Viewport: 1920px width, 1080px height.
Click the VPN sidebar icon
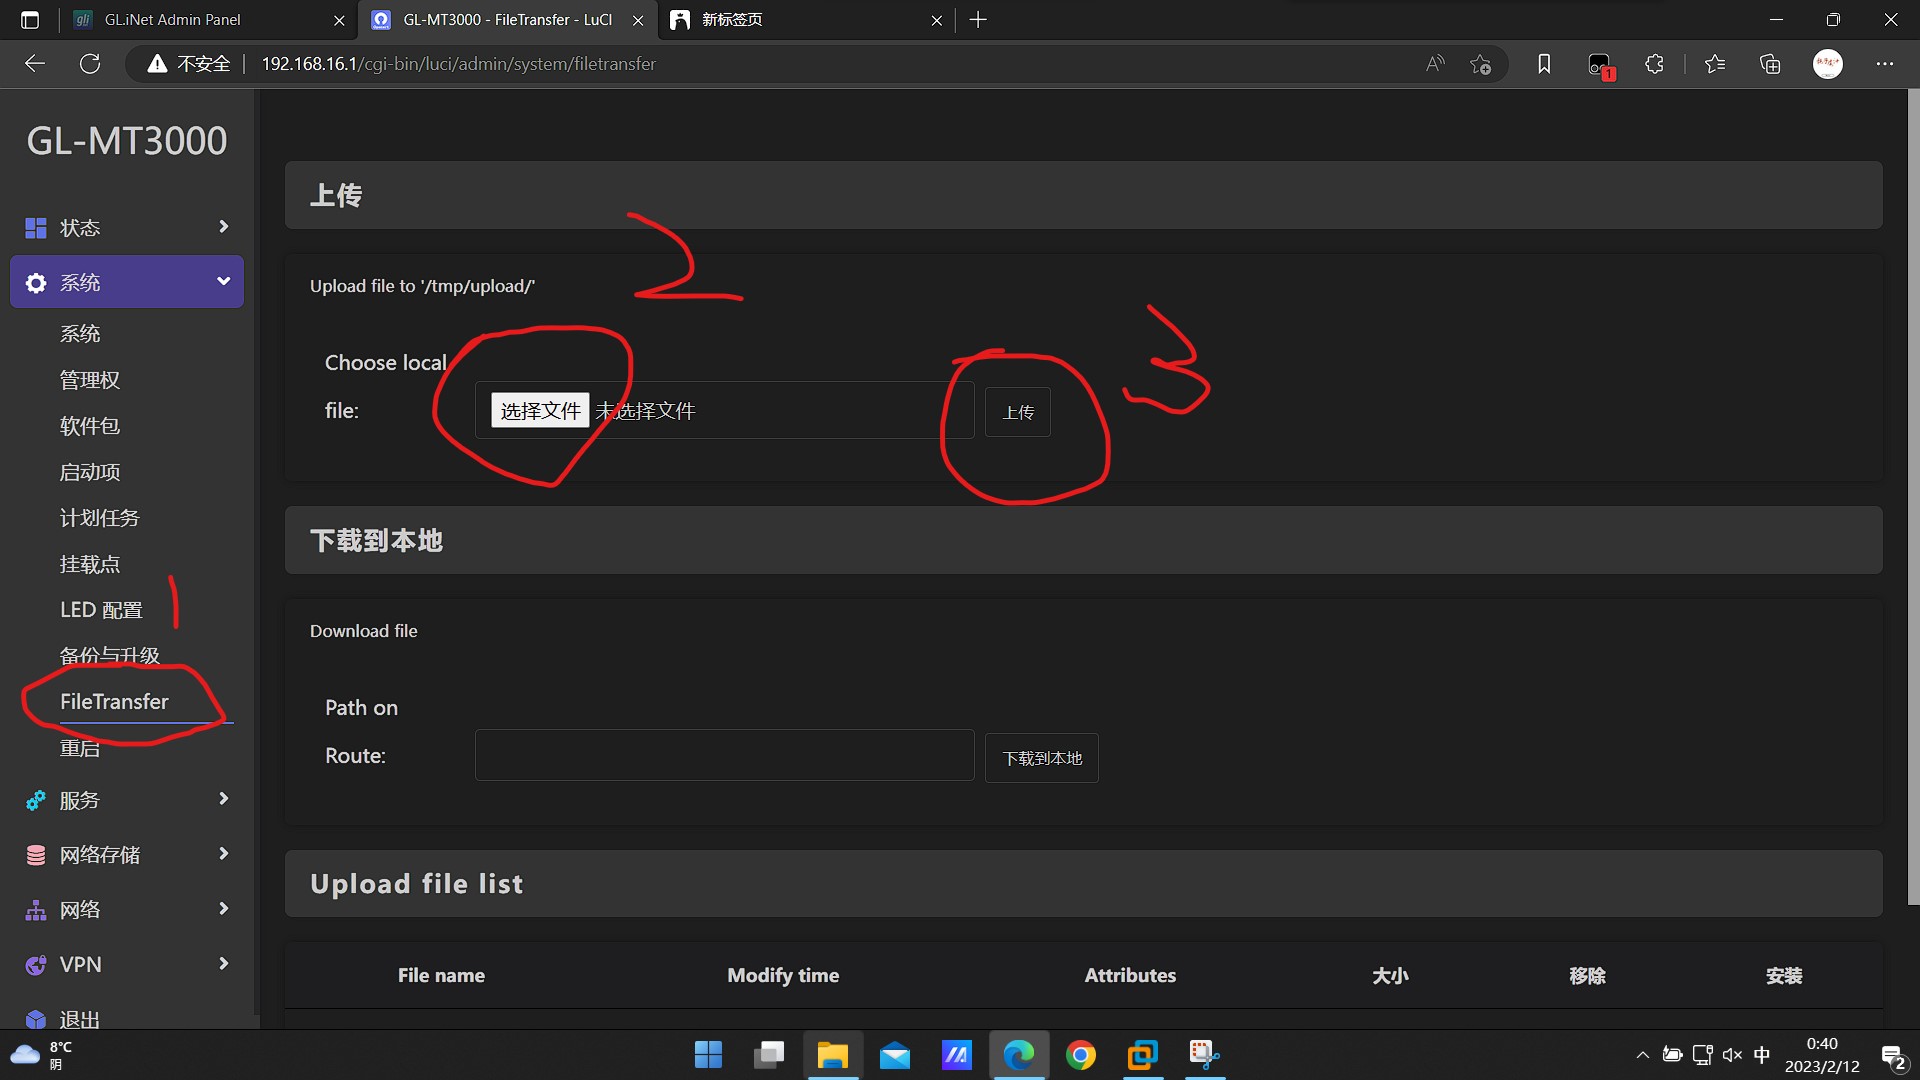click(36, 965)
